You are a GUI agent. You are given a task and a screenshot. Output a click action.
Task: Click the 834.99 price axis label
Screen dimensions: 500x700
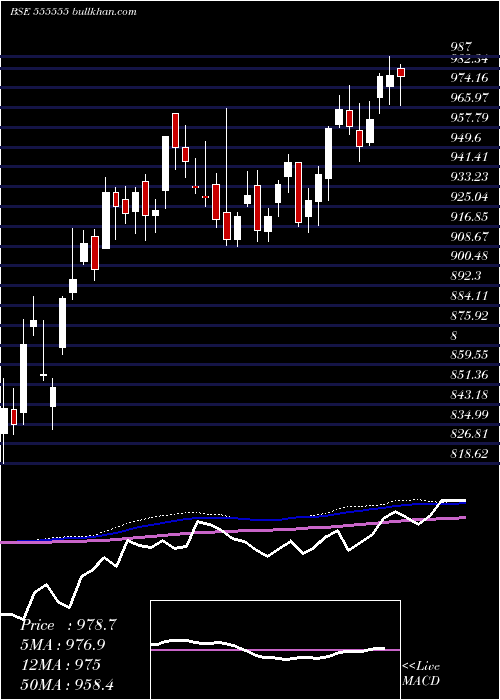(469, 415)
